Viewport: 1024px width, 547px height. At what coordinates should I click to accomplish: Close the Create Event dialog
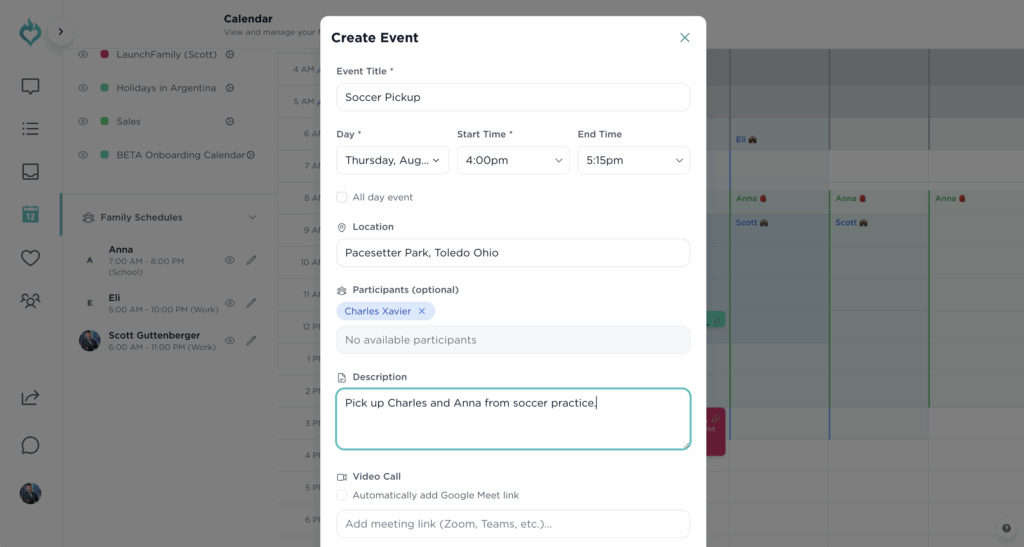click(x=685, y=38)
